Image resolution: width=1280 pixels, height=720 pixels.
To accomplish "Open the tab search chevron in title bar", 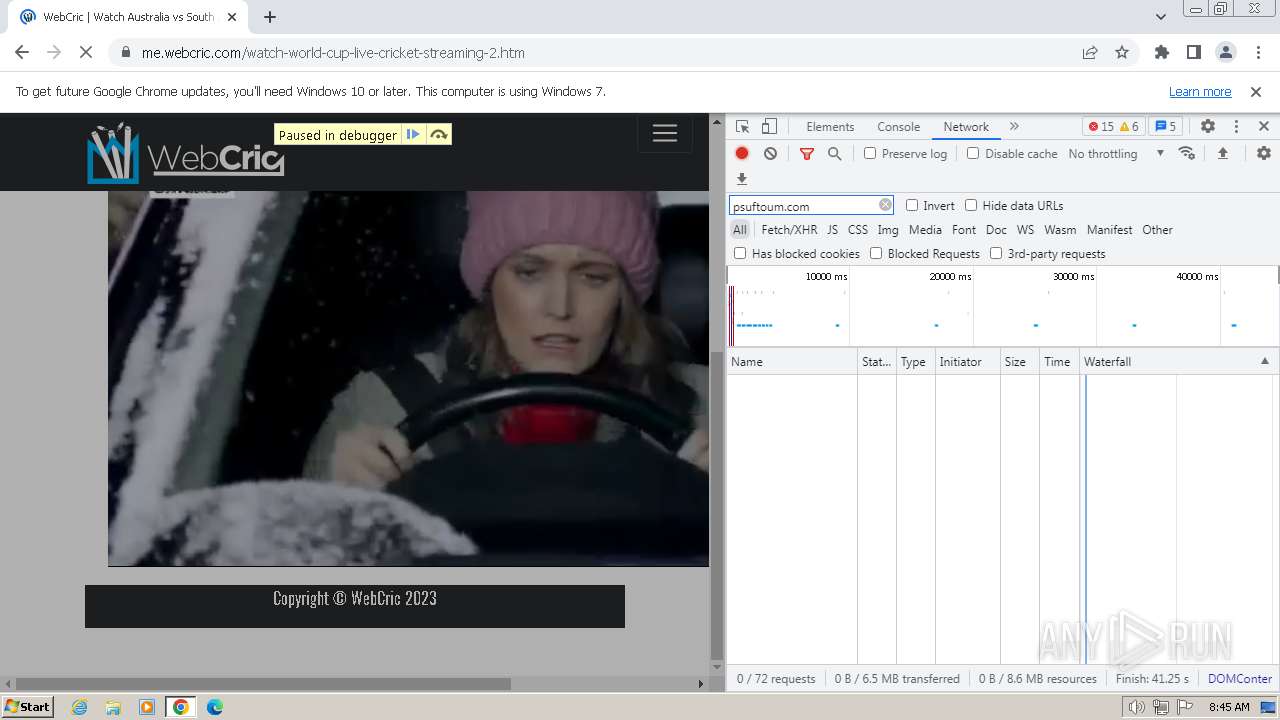I will tap(1161, 17).
